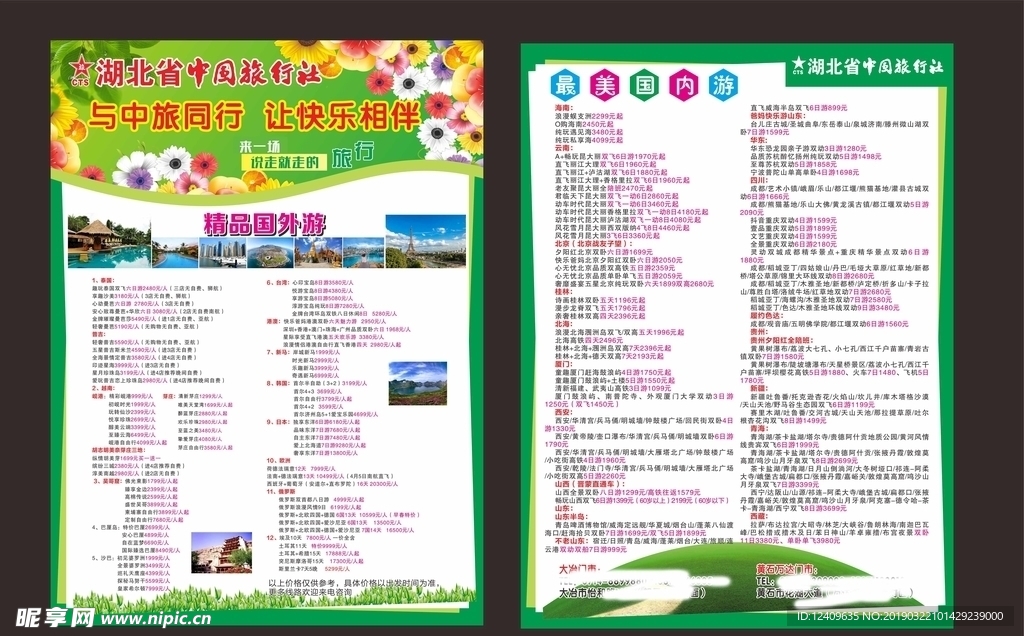Open the Eiffel Tower photo
Image resolution: width=1024 pixels, height=636 pixels.
pos(425,241)
